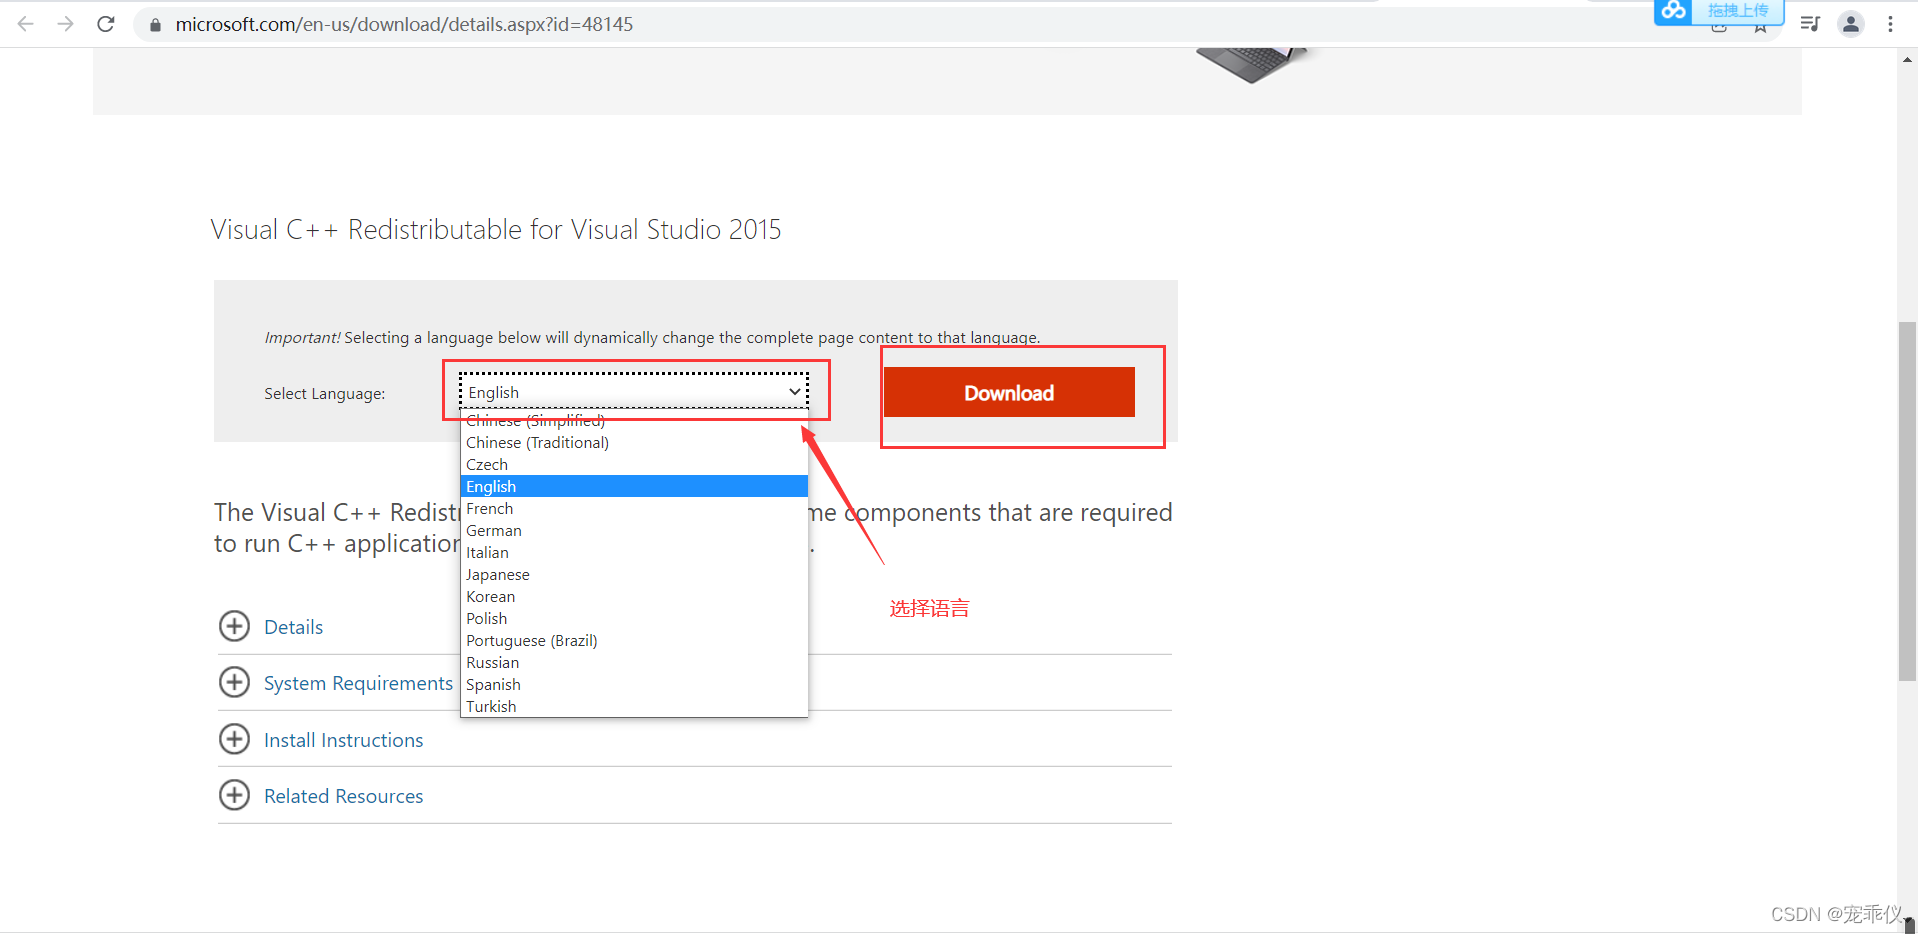Choose Japanese from language list

point(634,574)
